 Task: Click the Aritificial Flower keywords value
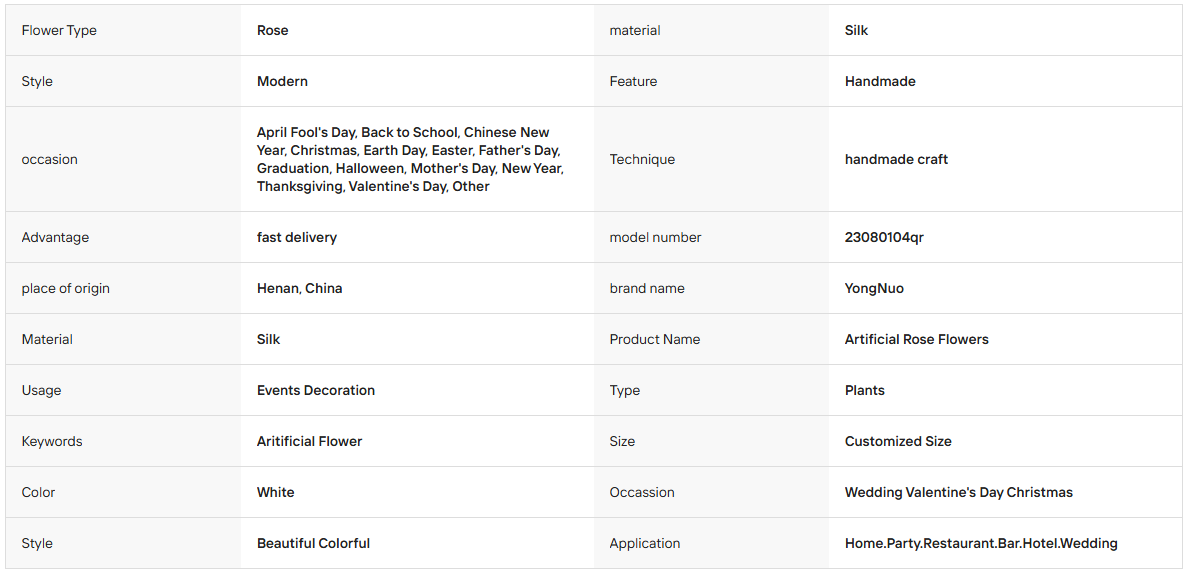[x=310, y=441]
